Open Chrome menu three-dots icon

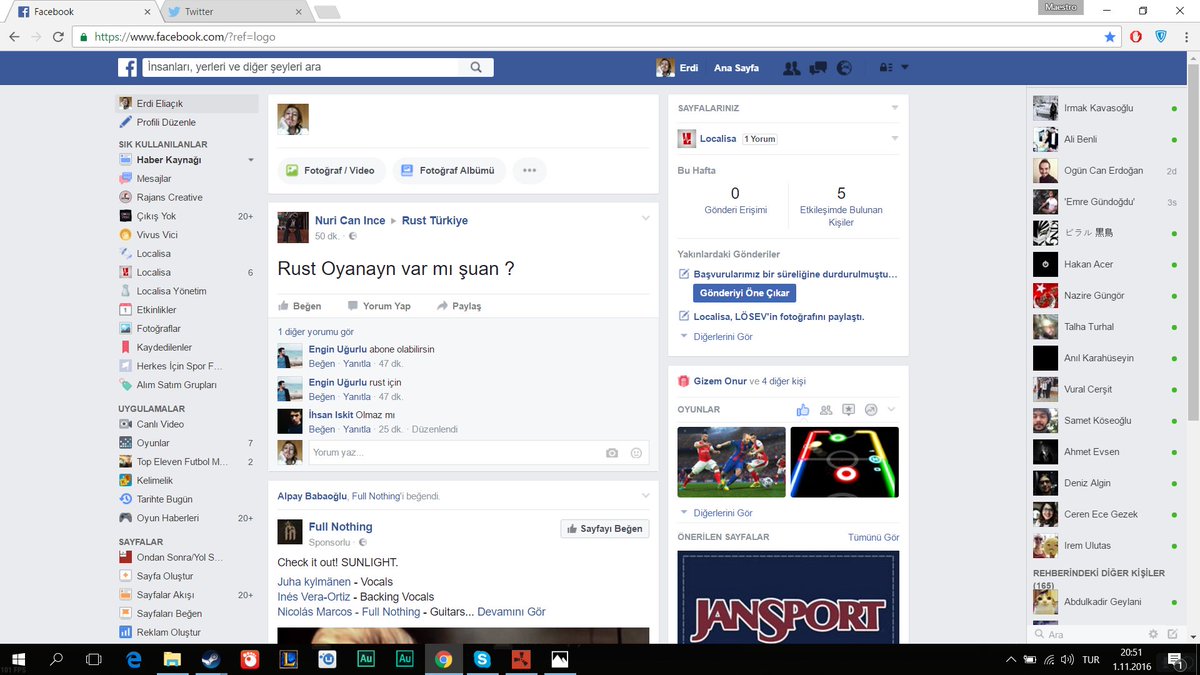[x=1185, y=36]
